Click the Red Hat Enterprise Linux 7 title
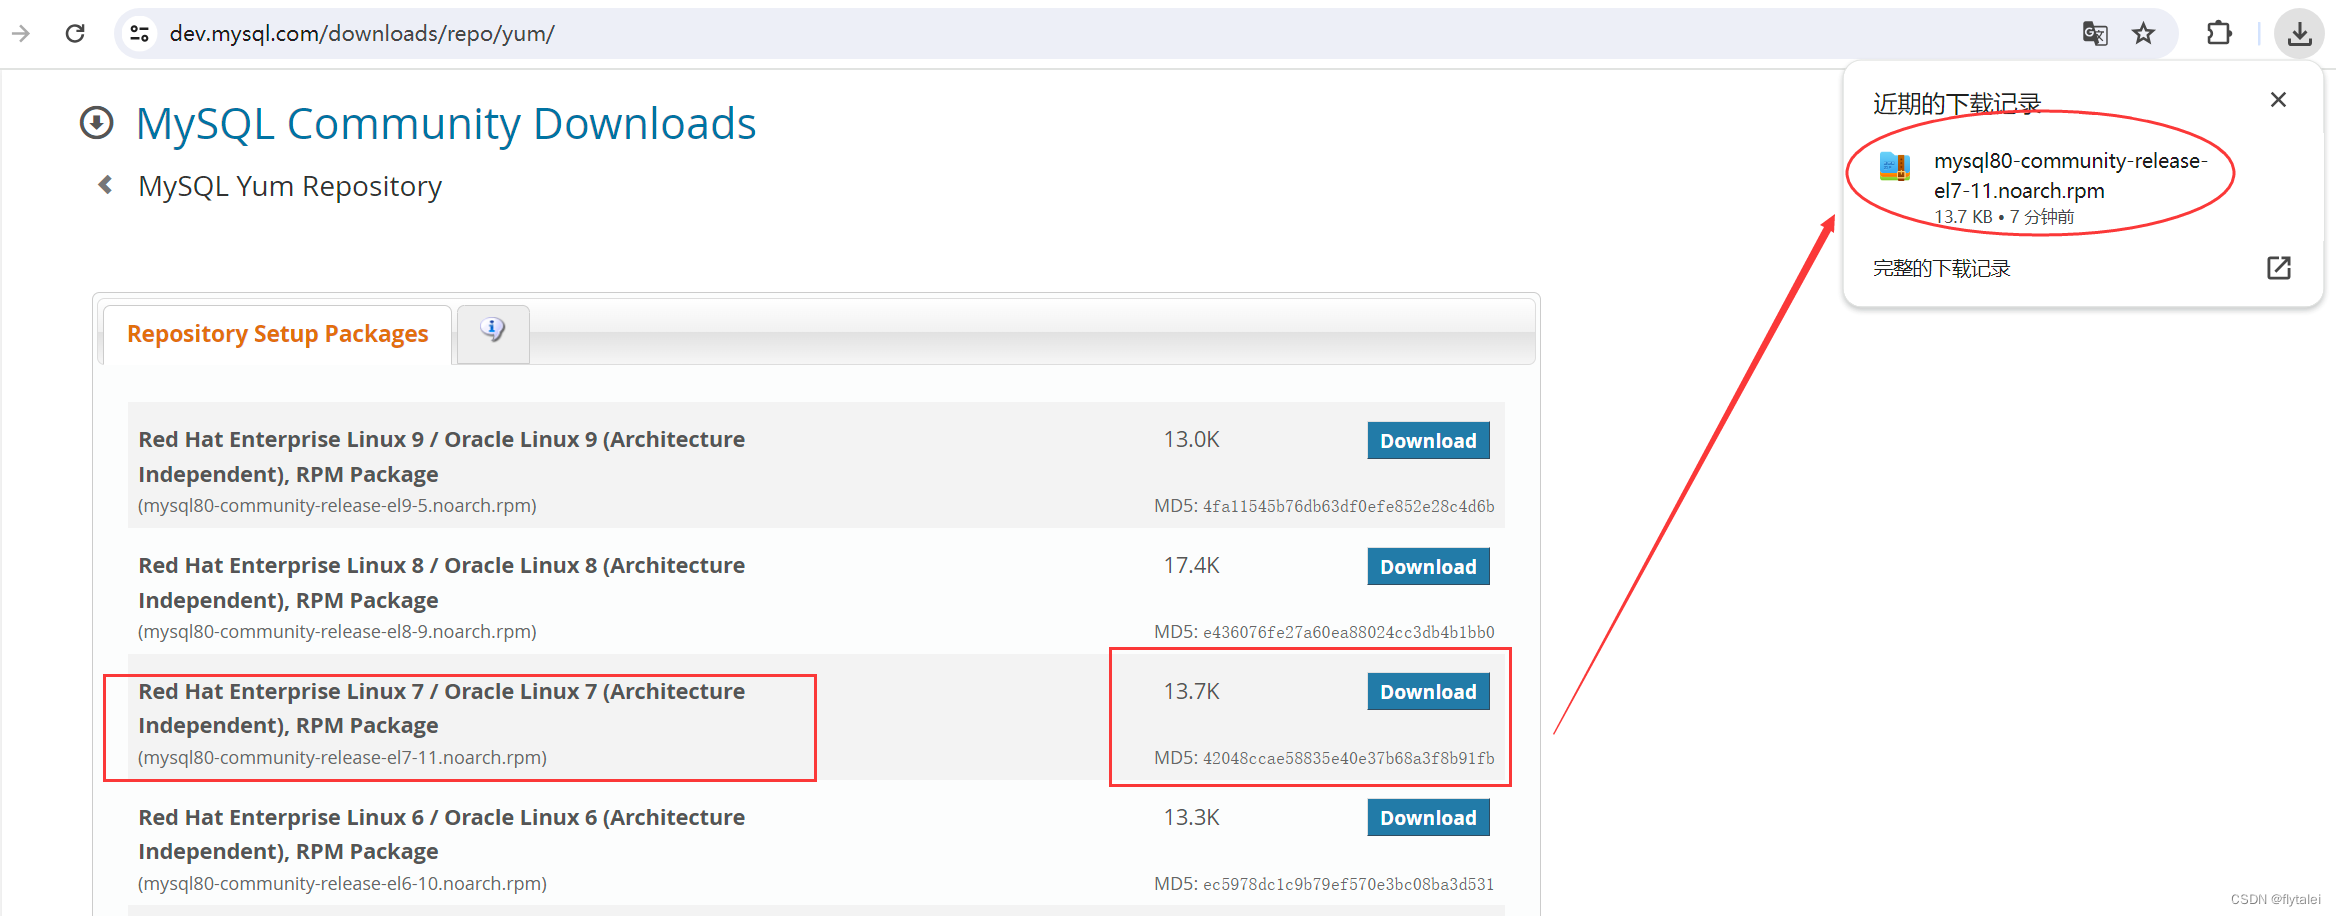Screen dimensions: 2336x916 click(441, 708)
